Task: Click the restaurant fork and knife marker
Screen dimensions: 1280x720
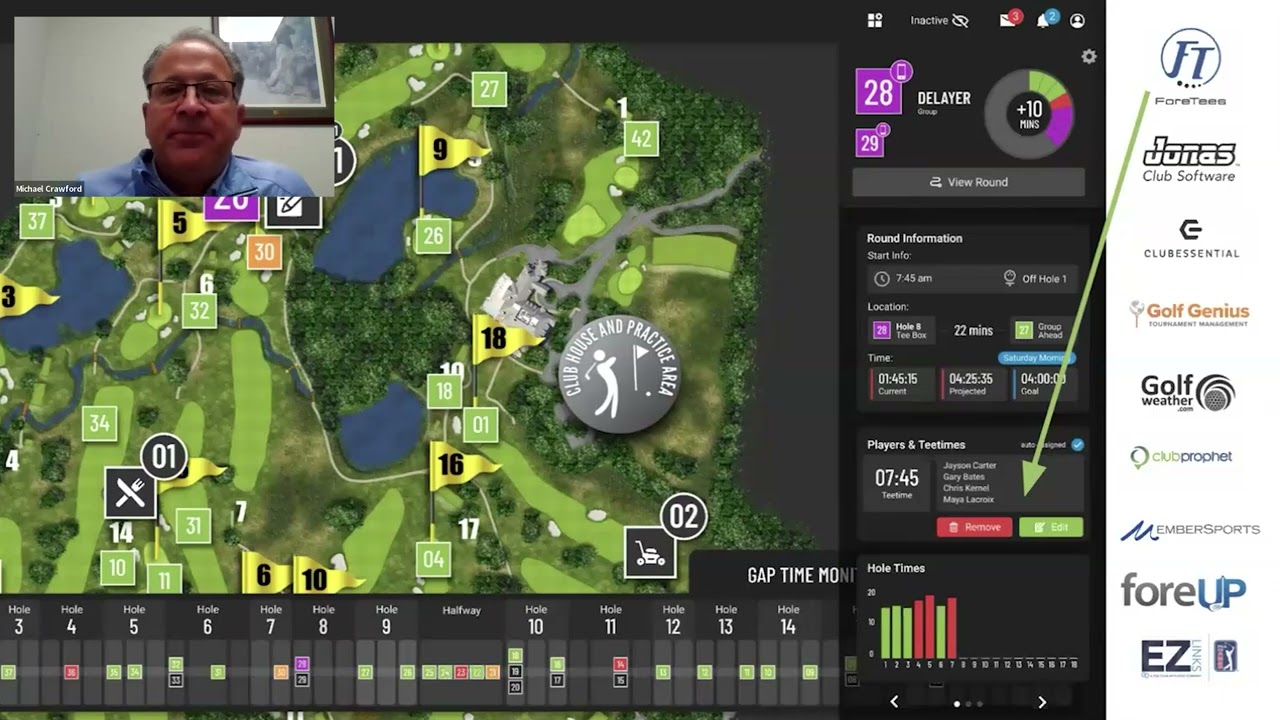Action: [x=130, y=492]
